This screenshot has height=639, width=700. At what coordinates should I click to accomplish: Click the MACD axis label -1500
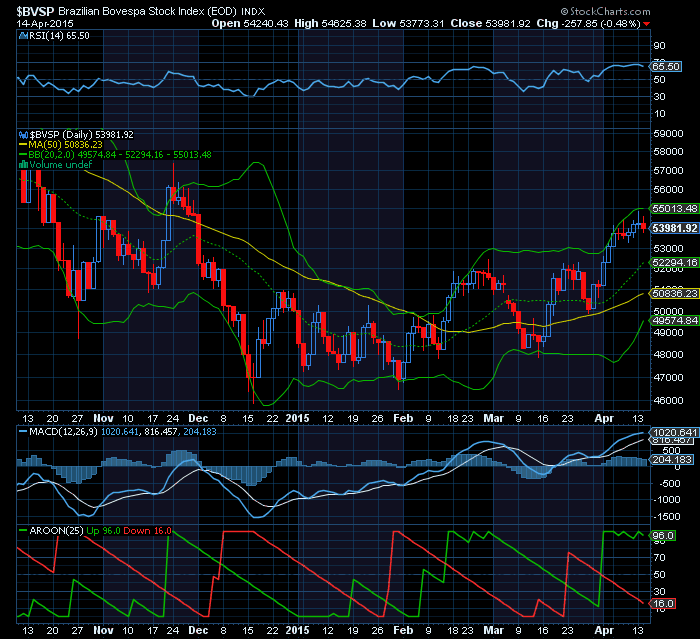666,517
